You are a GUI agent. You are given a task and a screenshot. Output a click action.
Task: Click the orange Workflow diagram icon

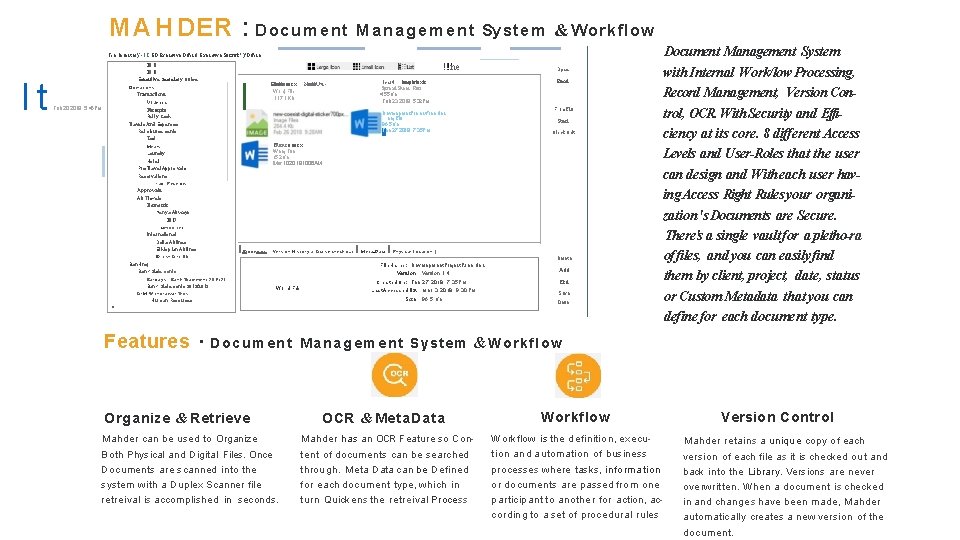578,375
